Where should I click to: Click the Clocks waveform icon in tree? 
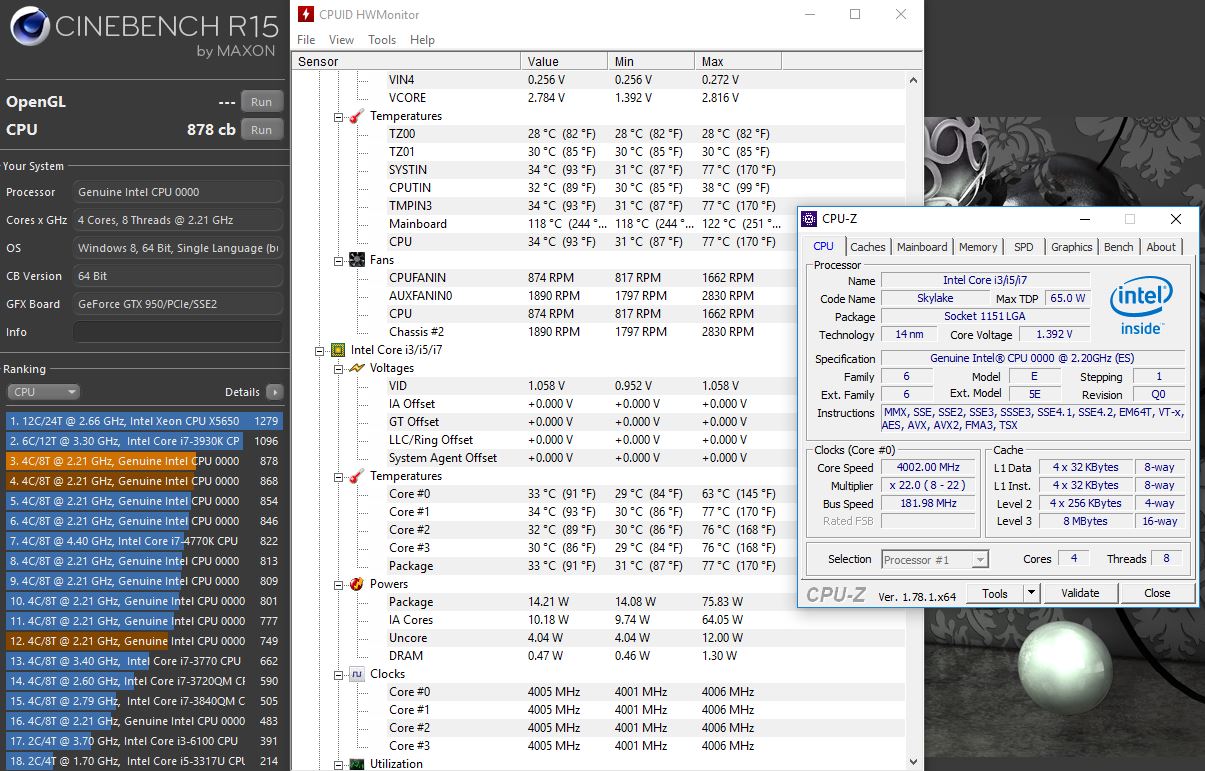tap(356, 674)
